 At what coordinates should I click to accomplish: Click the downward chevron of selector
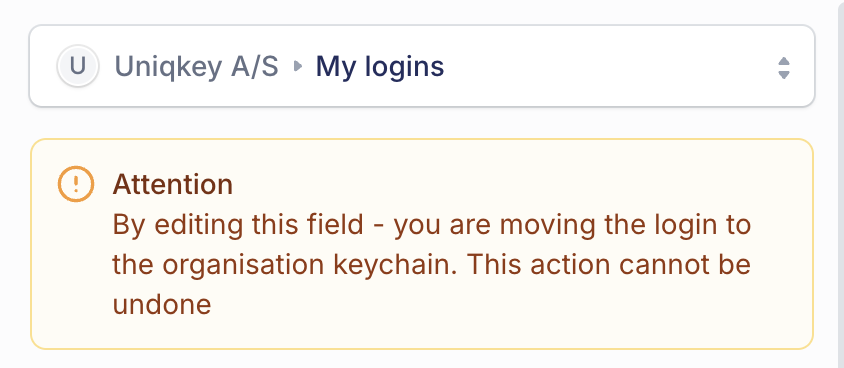pos(784,75)
